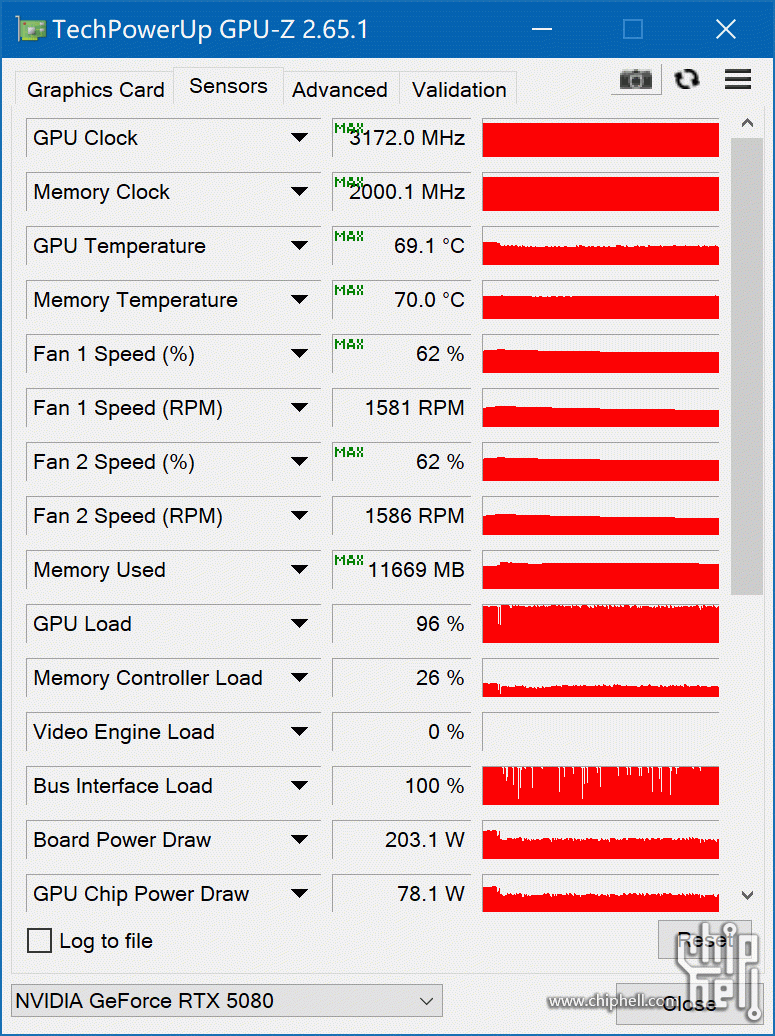Click the vertical scrollbar thumb
Image resolution: width=775 pixels, height=1036 pixels.
click(747, 366)
